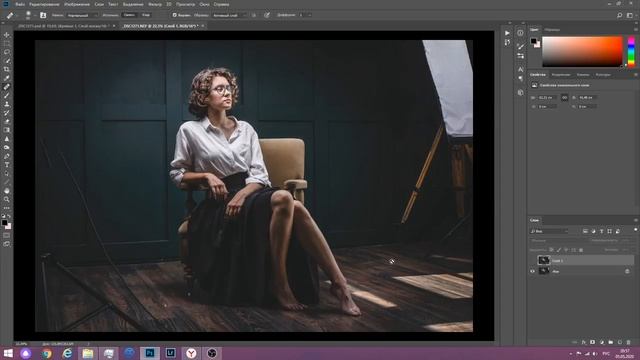The image size is (640, 360).
Task: Select the Hand tool
Action: (x=7, y=191)
